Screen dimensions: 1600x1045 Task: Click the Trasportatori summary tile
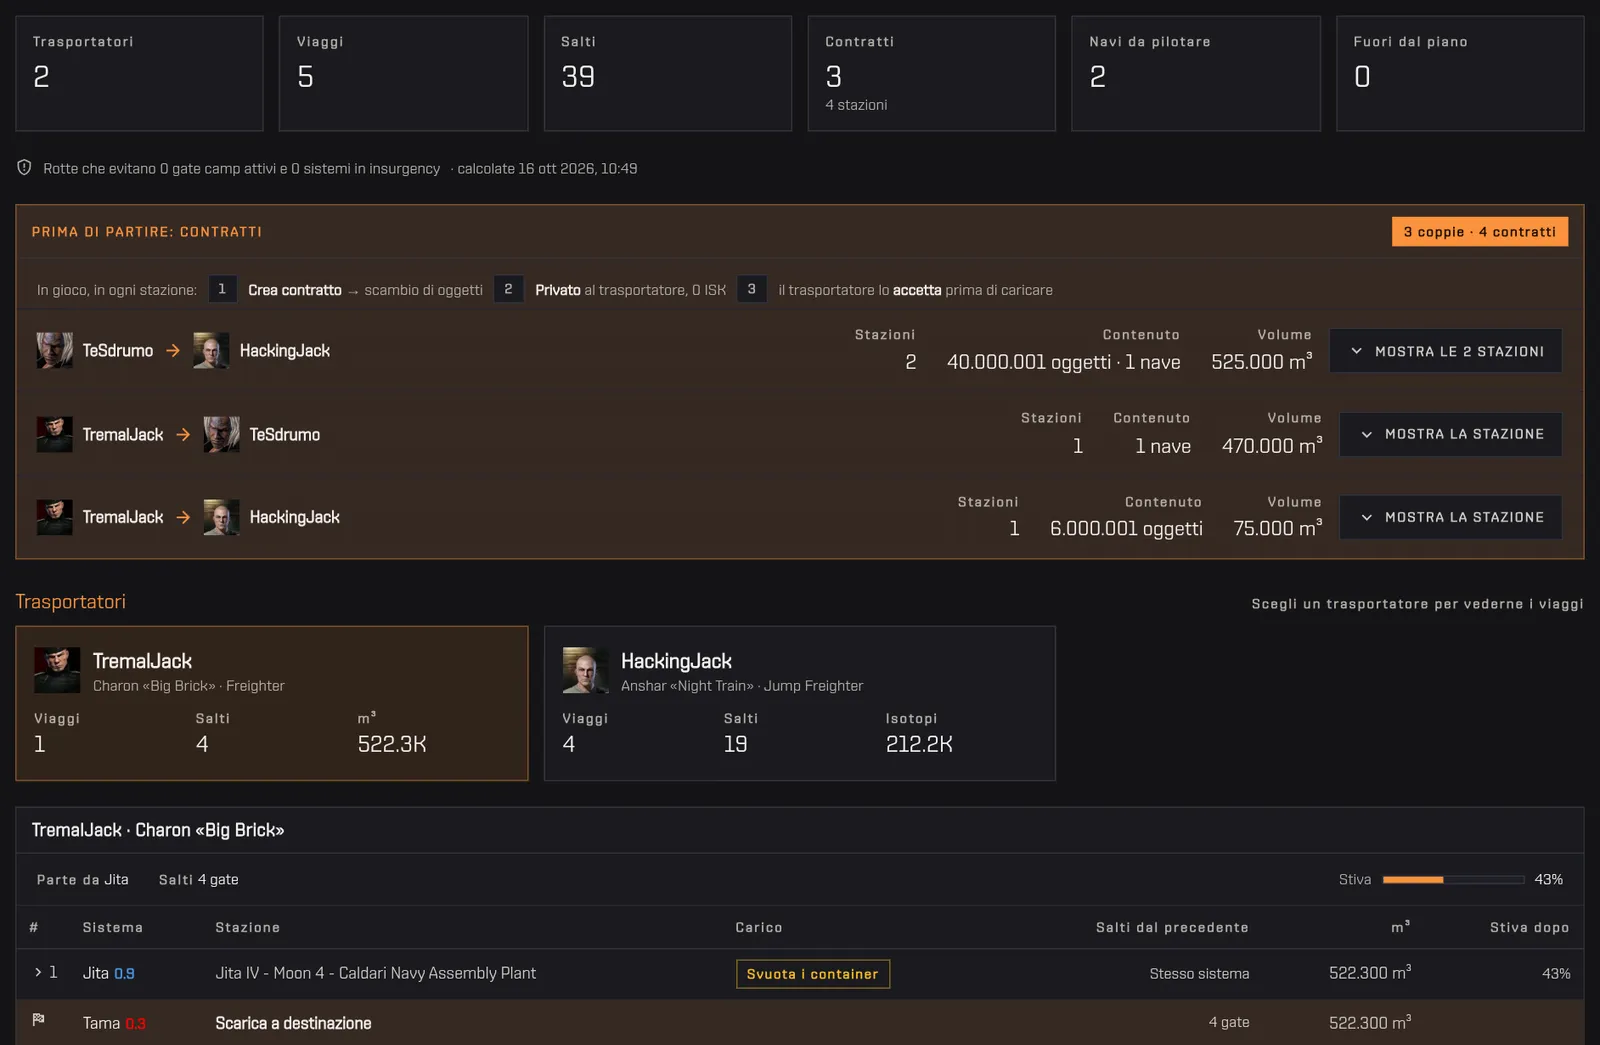click(140, 73)
